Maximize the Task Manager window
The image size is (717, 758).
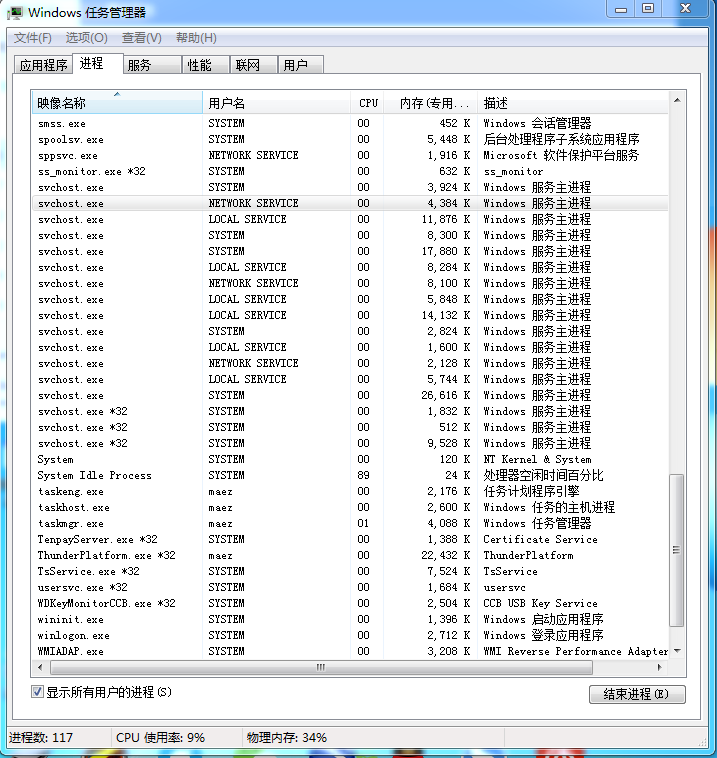pos(648,9)
